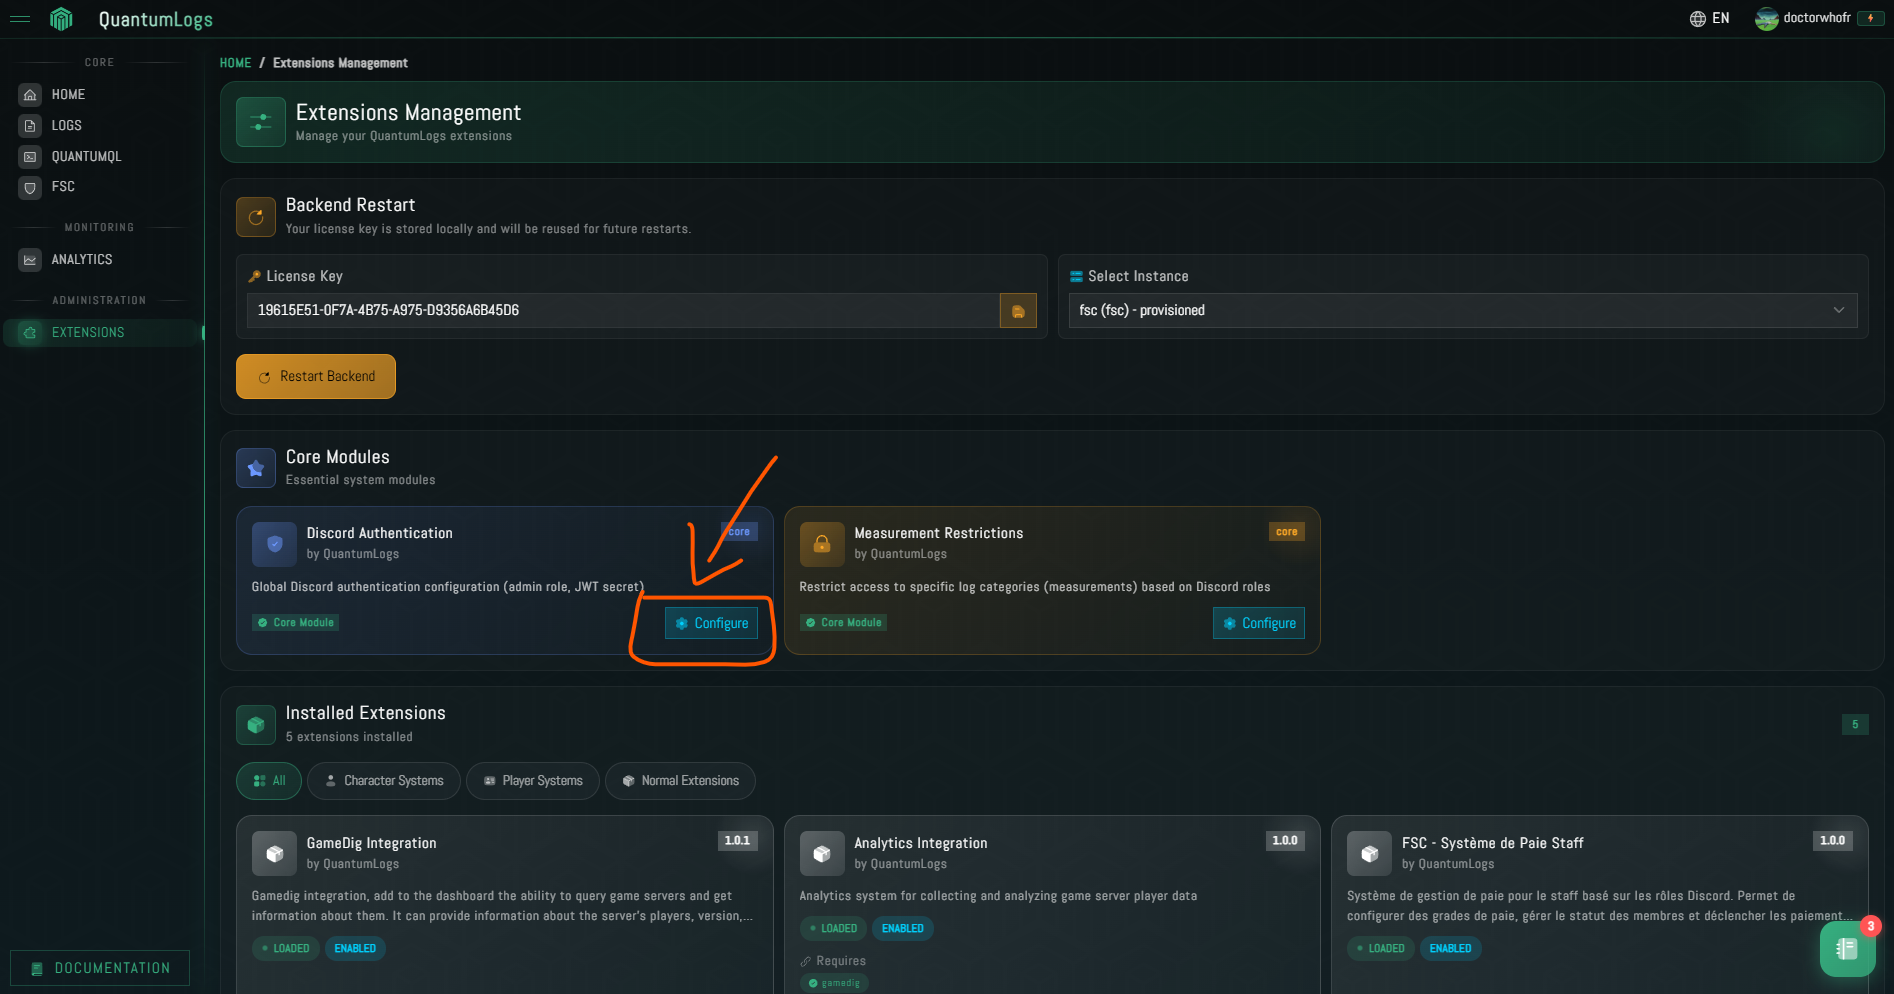Image resolution: width=1894 pixels, height=994 pixels.
Task: Click ENABLED badge on GameDig Integration
Action: coord(355,948)
